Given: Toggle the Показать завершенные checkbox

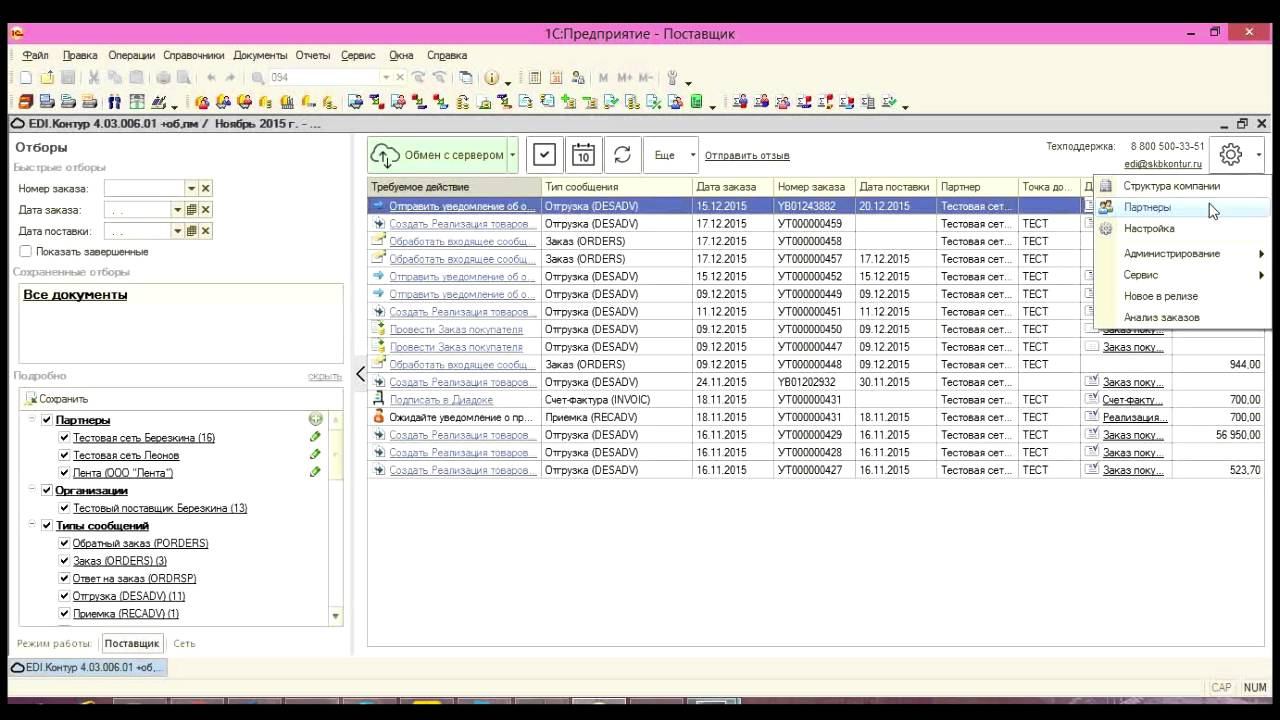Looking at the screenshot, I should pos(26,252).
